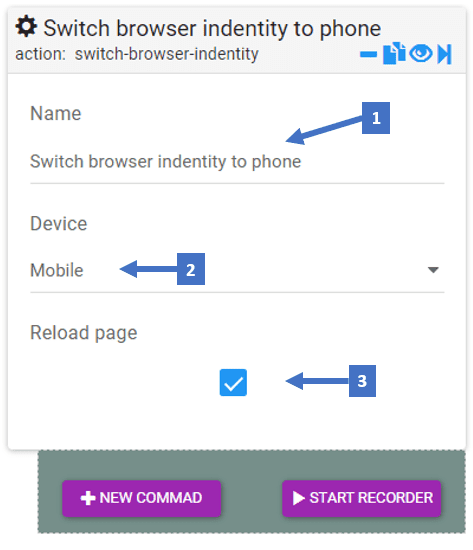This screenshot has height=550, width=473.
Task: Click the Reload page label
Action: coord(84,333)
